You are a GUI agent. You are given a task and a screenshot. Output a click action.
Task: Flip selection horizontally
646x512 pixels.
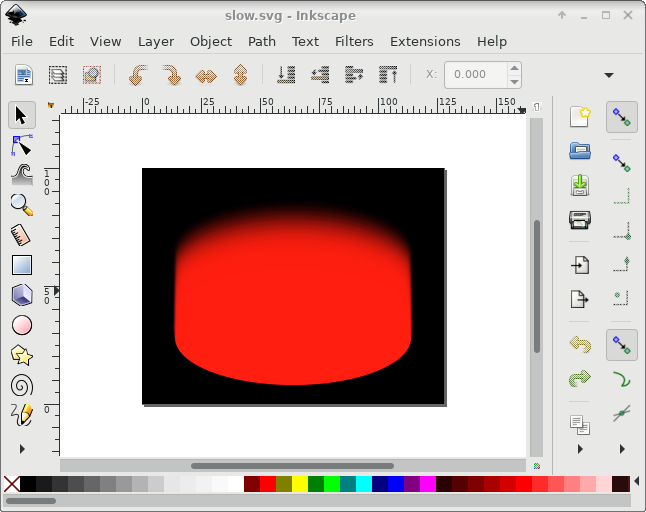tap(206, 75)
